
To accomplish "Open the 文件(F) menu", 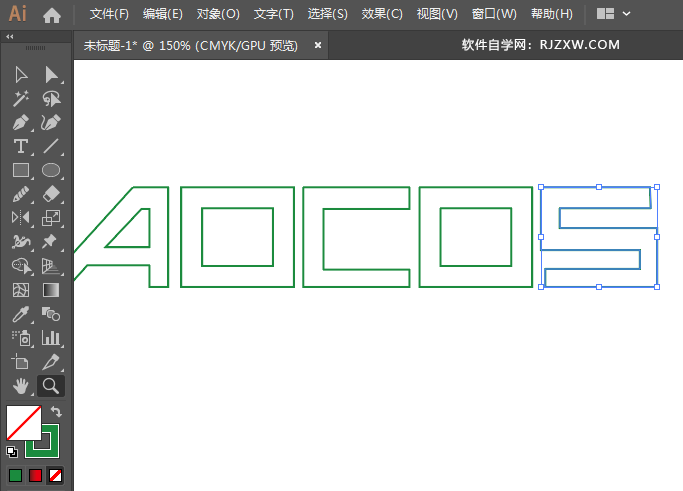I will pos(109,14).
